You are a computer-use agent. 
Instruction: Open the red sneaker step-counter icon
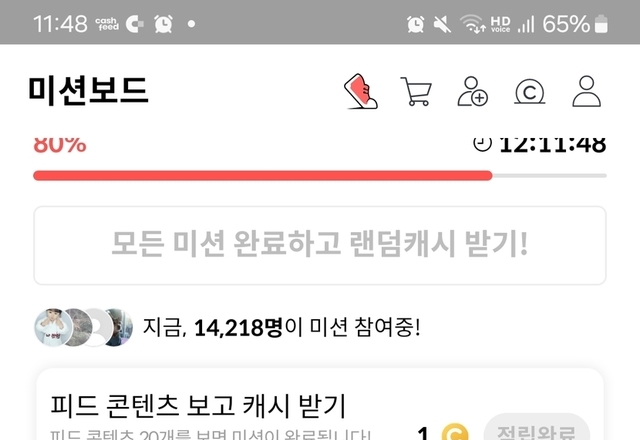pyautogui.click(x=361, y=91)
